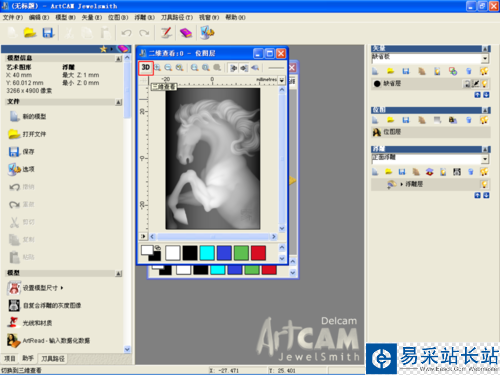
Task: Open the 刀具路径 menu in the menu bar
Action: tap(177, 17)
